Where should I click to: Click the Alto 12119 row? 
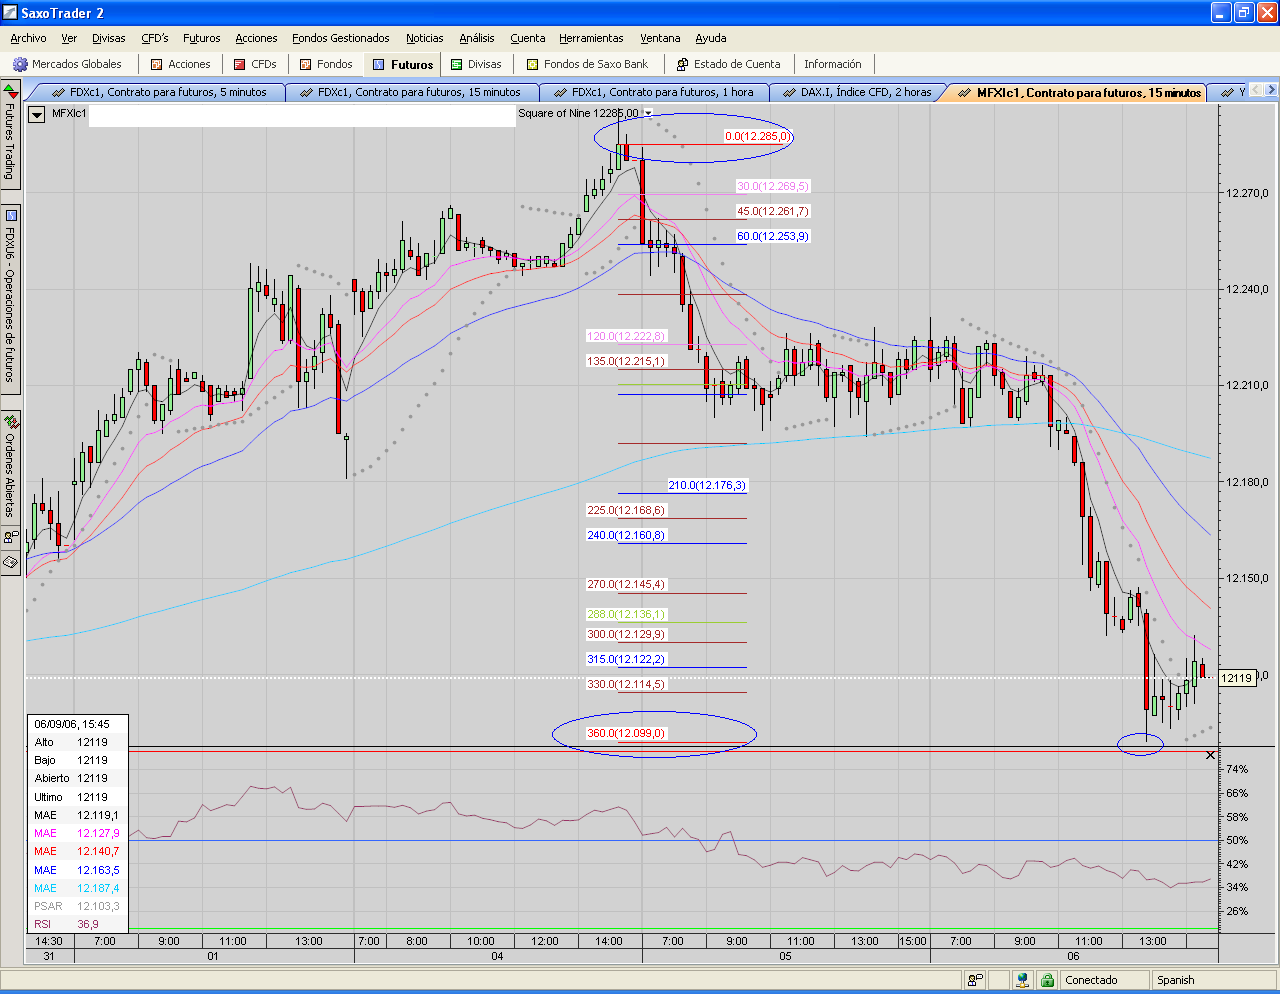78,742
